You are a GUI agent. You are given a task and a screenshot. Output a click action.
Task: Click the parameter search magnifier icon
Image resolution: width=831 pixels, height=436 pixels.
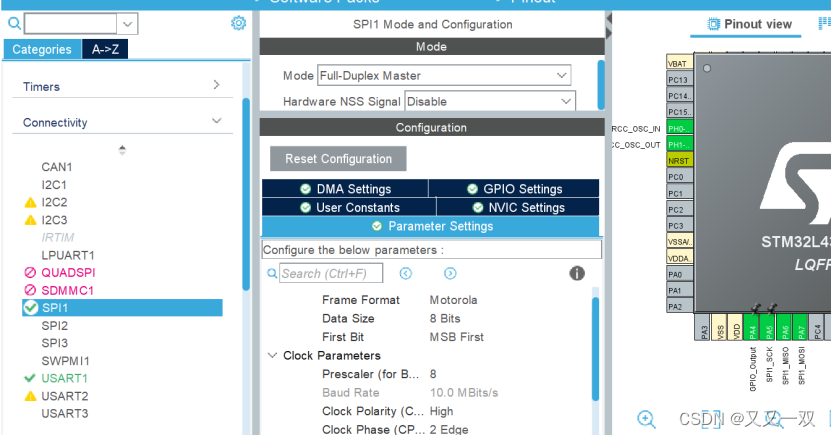tap(272, 273)
